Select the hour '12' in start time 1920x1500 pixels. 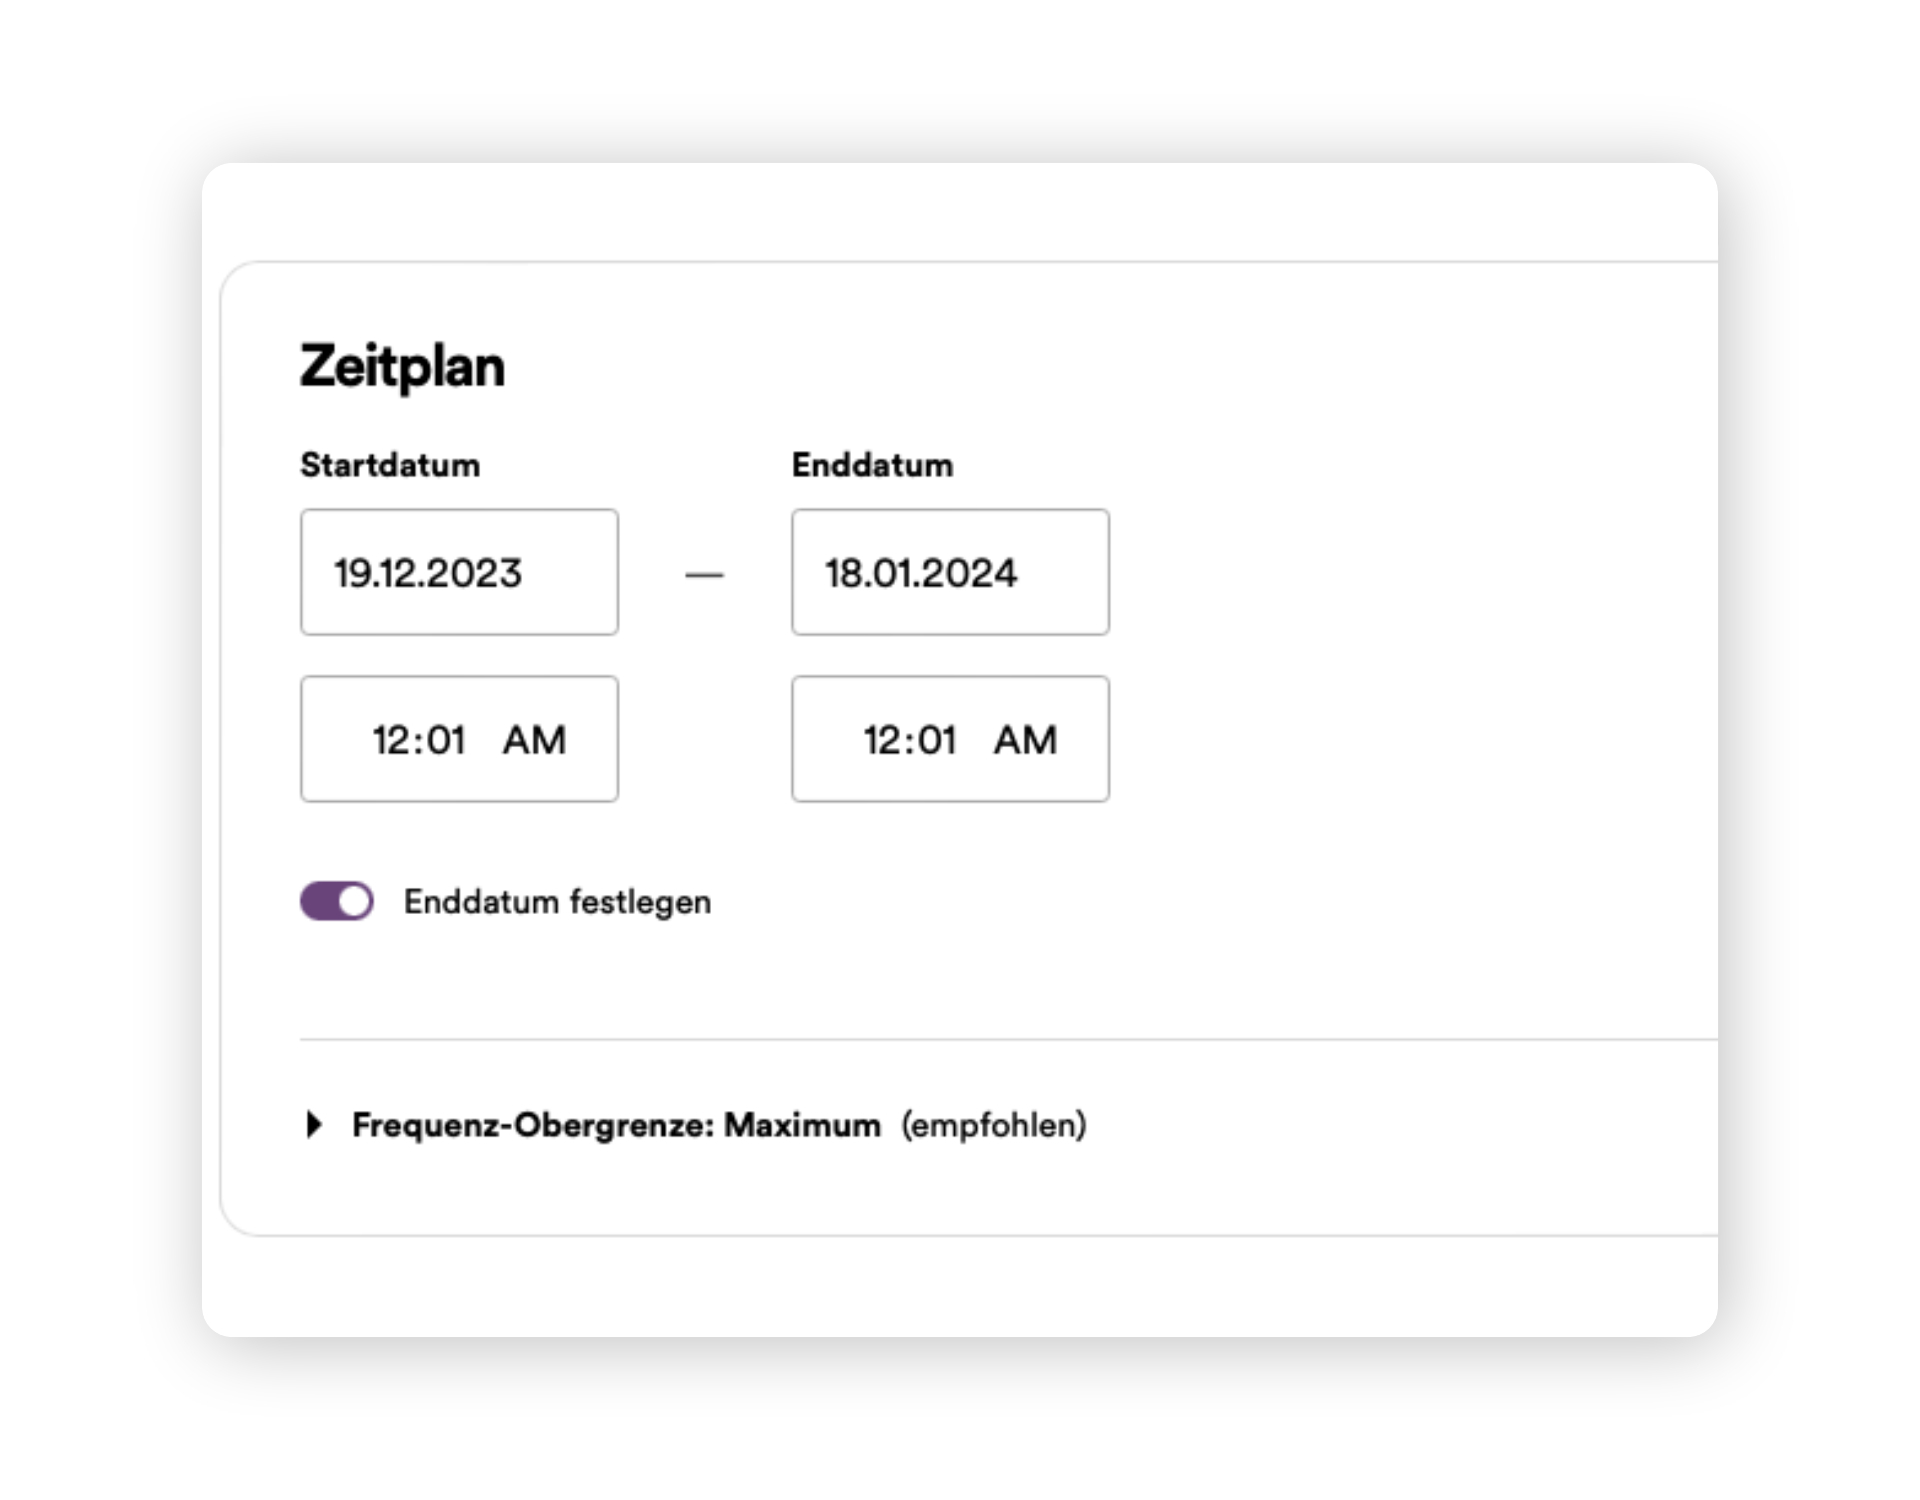390,740
